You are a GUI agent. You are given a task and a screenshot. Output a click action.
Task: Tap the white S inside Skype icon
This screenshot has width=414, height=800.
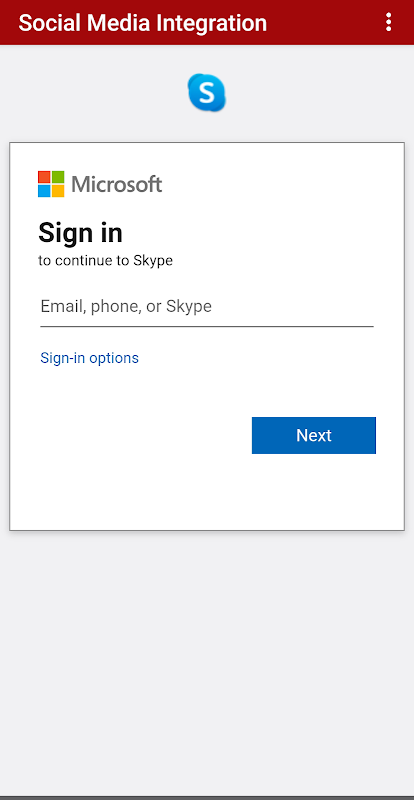click(206, 92)
